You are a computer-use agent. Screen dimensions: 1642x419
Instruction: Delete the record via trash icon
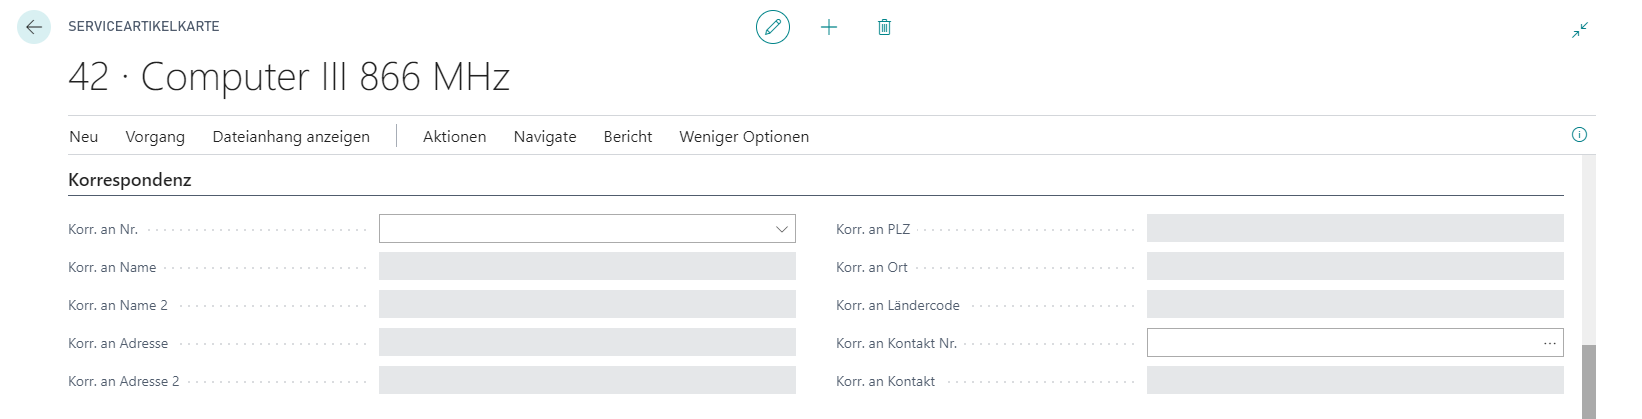[x=884, y=27]
